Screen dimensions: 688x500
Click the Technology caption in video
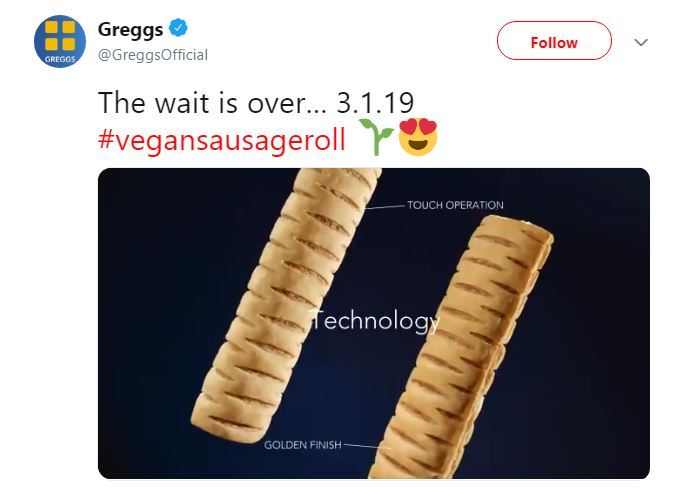(x=373, y=321)
